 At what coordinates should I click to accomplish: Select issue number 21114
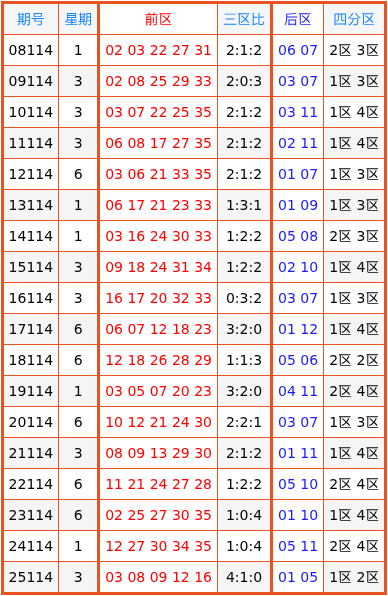tap(31, 453)
